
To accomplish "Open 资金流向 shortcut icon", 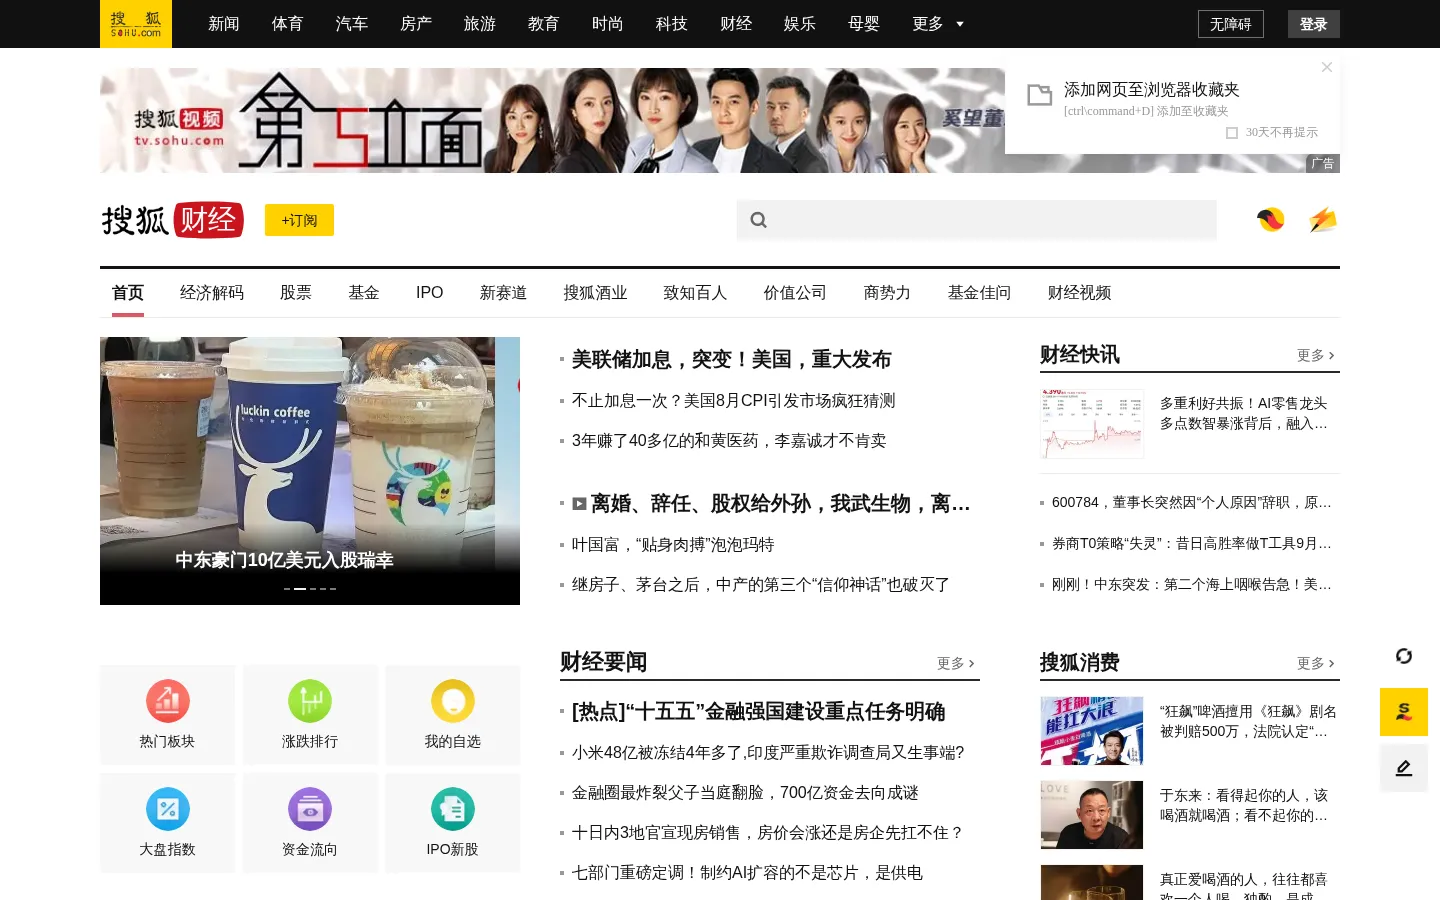I will point(310,809).
